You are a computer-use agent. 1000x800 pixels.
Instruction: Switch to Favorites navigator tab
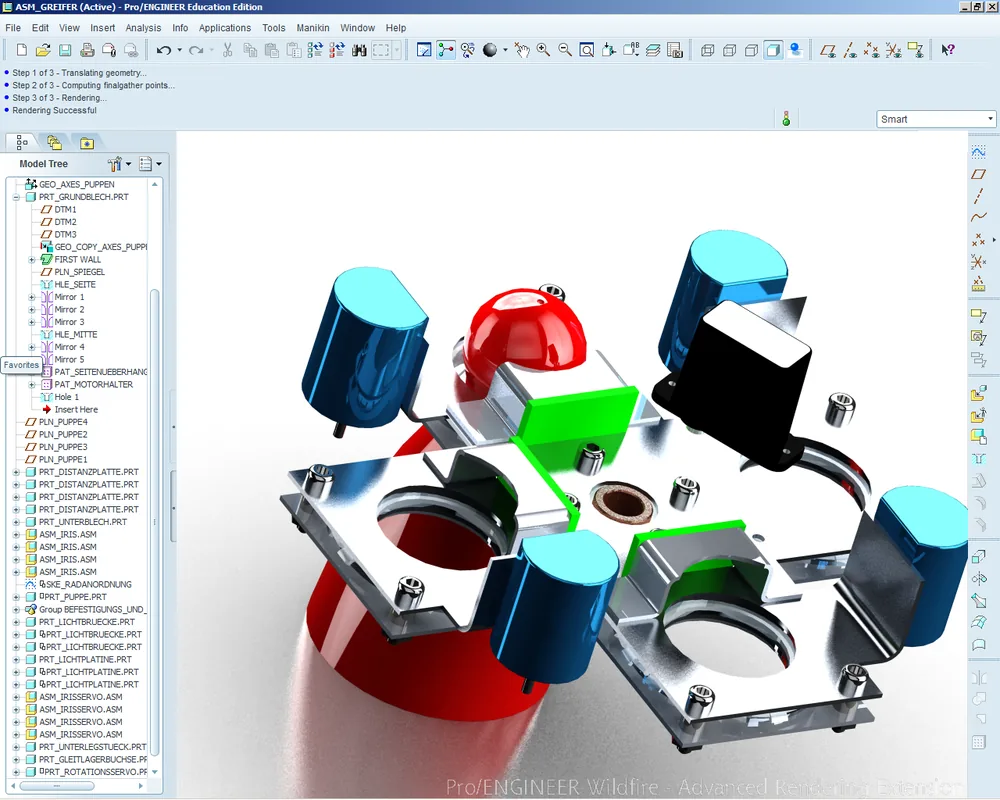click(x=87, y=142)
